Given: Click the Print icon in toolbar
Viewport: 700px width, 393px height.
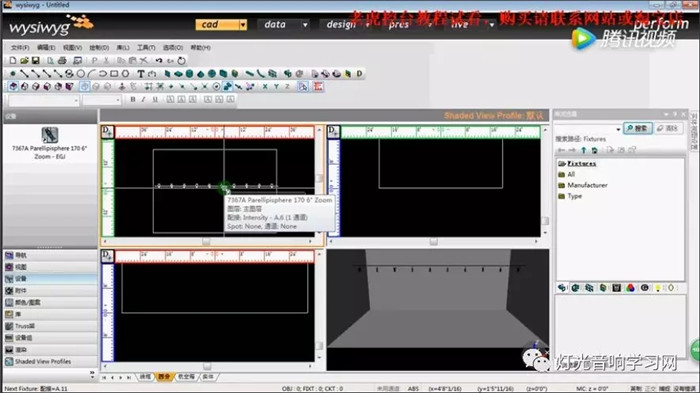Looking at the screenshot, I should (x=62, y=60).
